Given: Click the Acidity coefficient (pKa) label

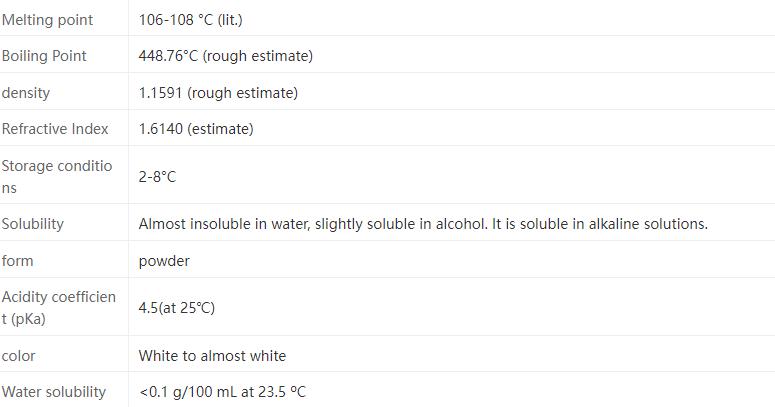Looking at the screenshot, I should (x=58, y=308).
